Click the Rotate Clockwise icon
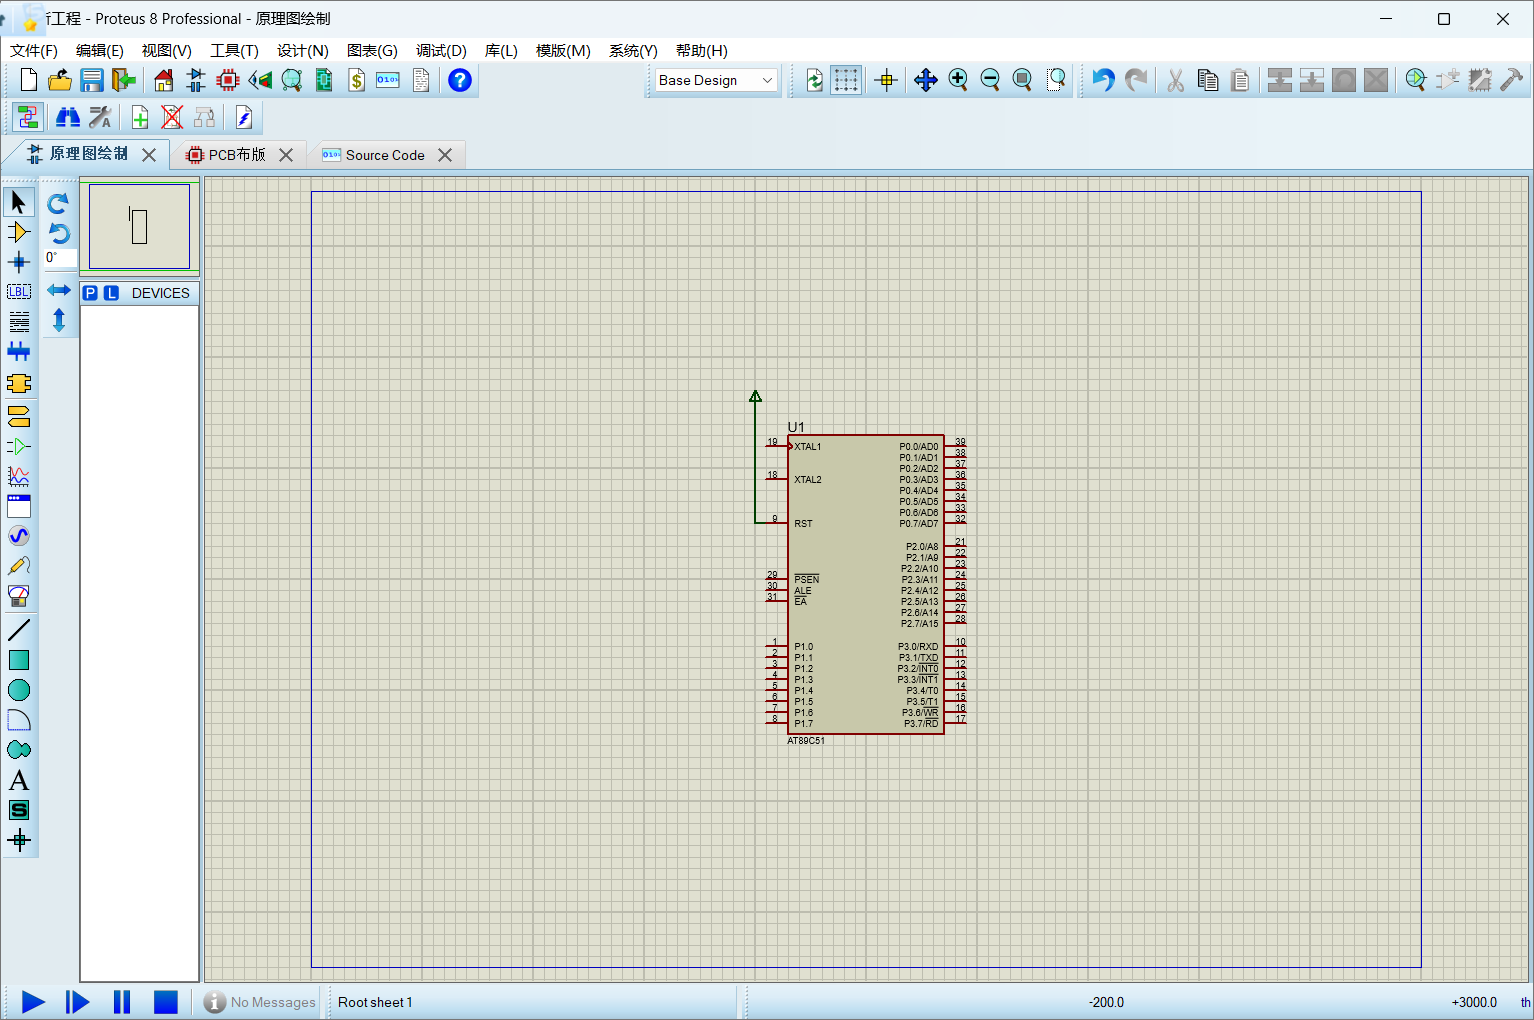 click(x=59, y=203)
